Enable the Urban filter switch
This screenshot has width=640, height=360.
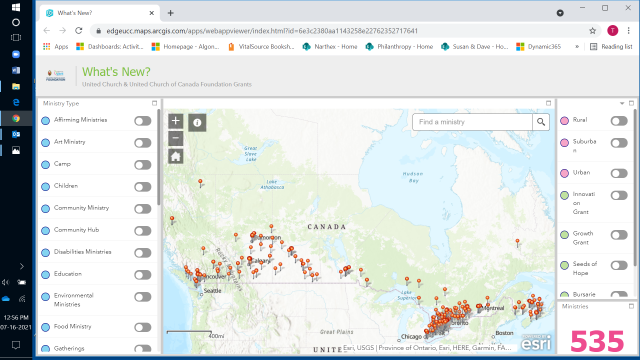click(619, 173)
